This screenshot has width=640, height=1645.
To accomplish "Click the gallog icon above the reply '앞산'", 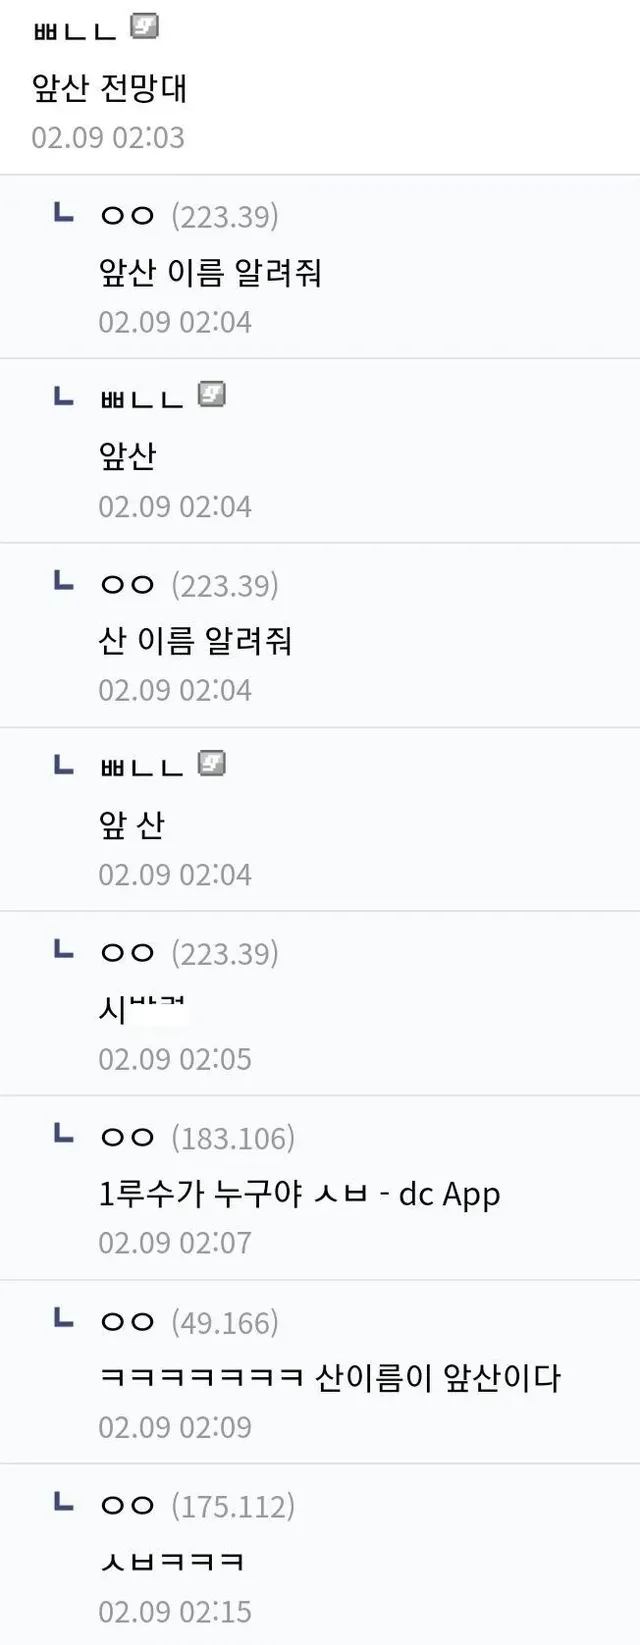I will click(211, 395).
